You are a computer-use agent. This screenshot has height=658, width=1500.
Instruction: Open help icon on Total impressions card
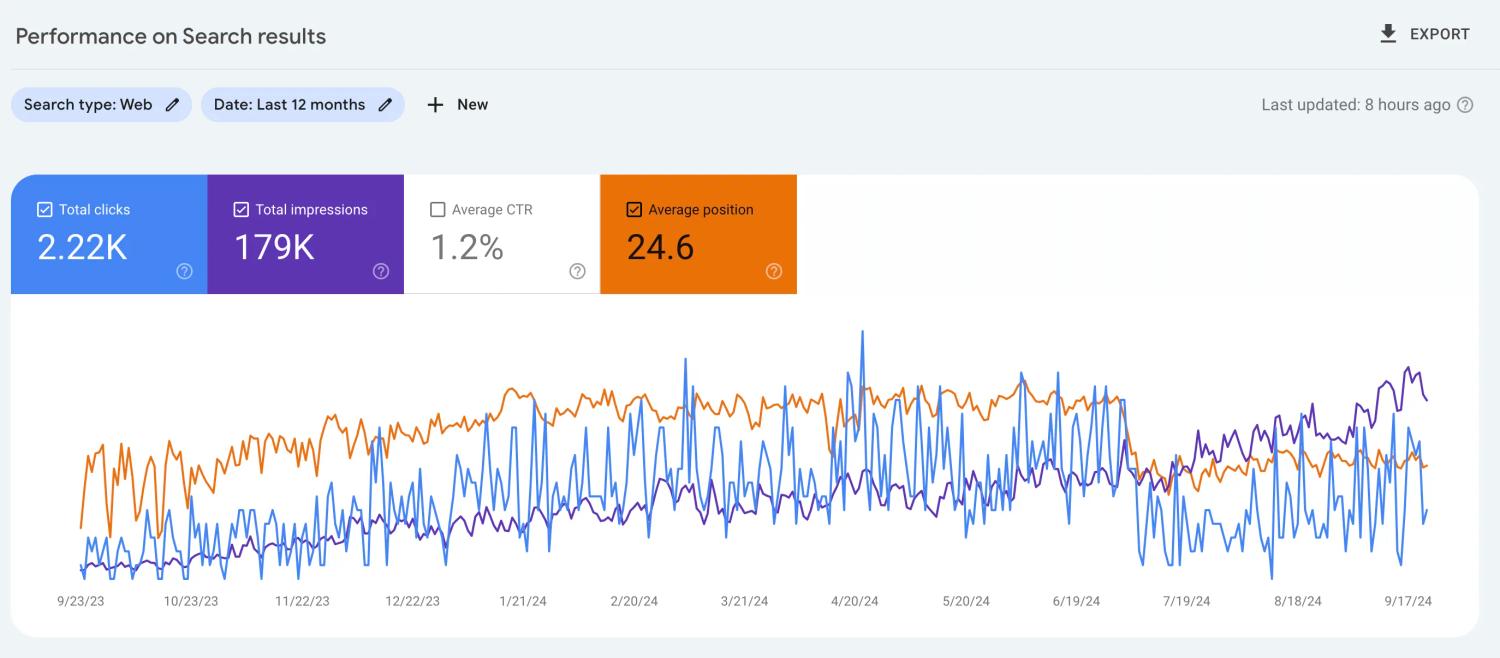tap(381, 271)
